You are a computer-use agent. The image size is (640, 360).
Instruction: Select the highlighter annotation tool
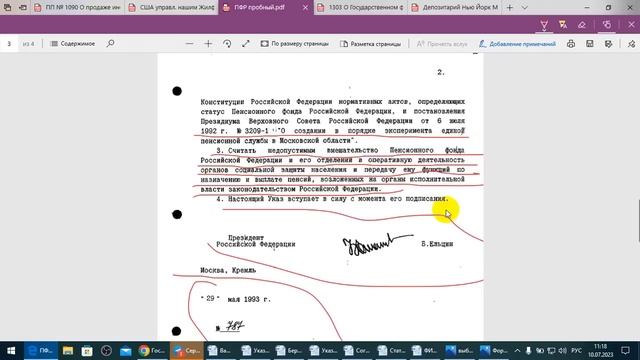click(x=563, y=24)
